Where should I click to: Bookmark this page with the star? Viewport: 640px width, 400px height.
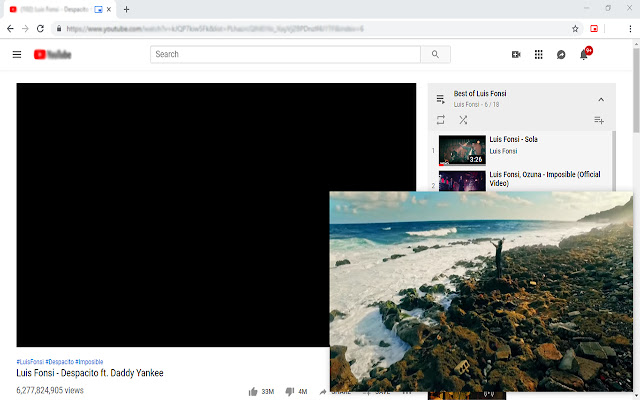[x=575, y=29]
